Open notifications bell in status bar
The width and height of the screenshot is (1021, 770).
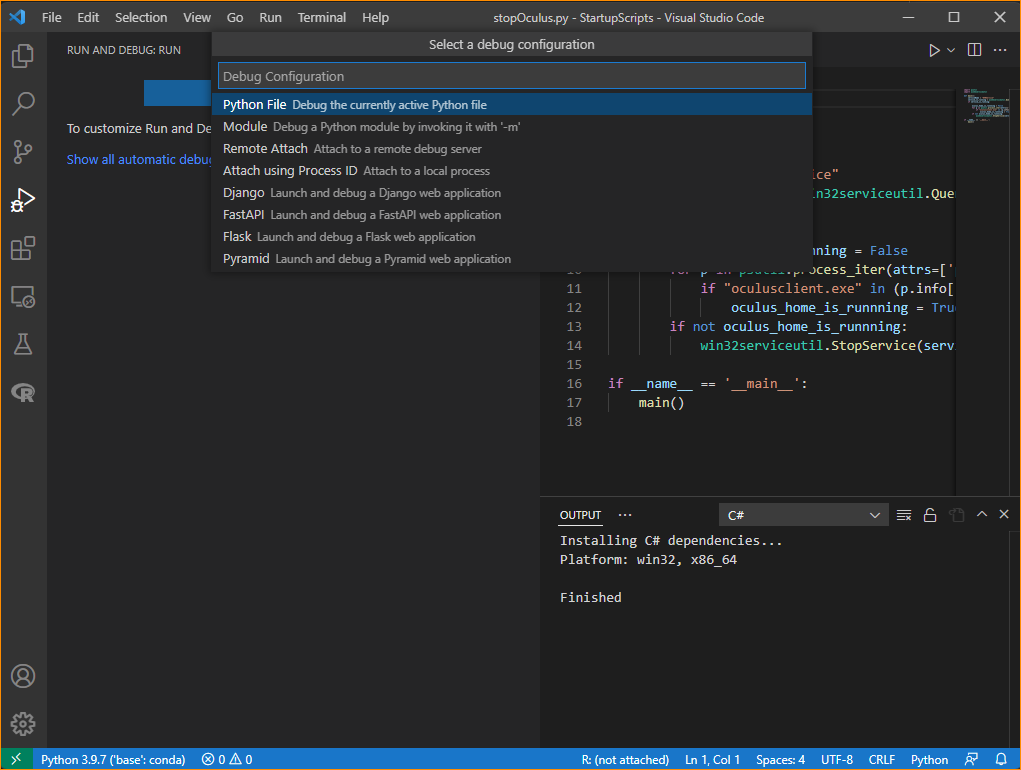(x=1001, y=760)
